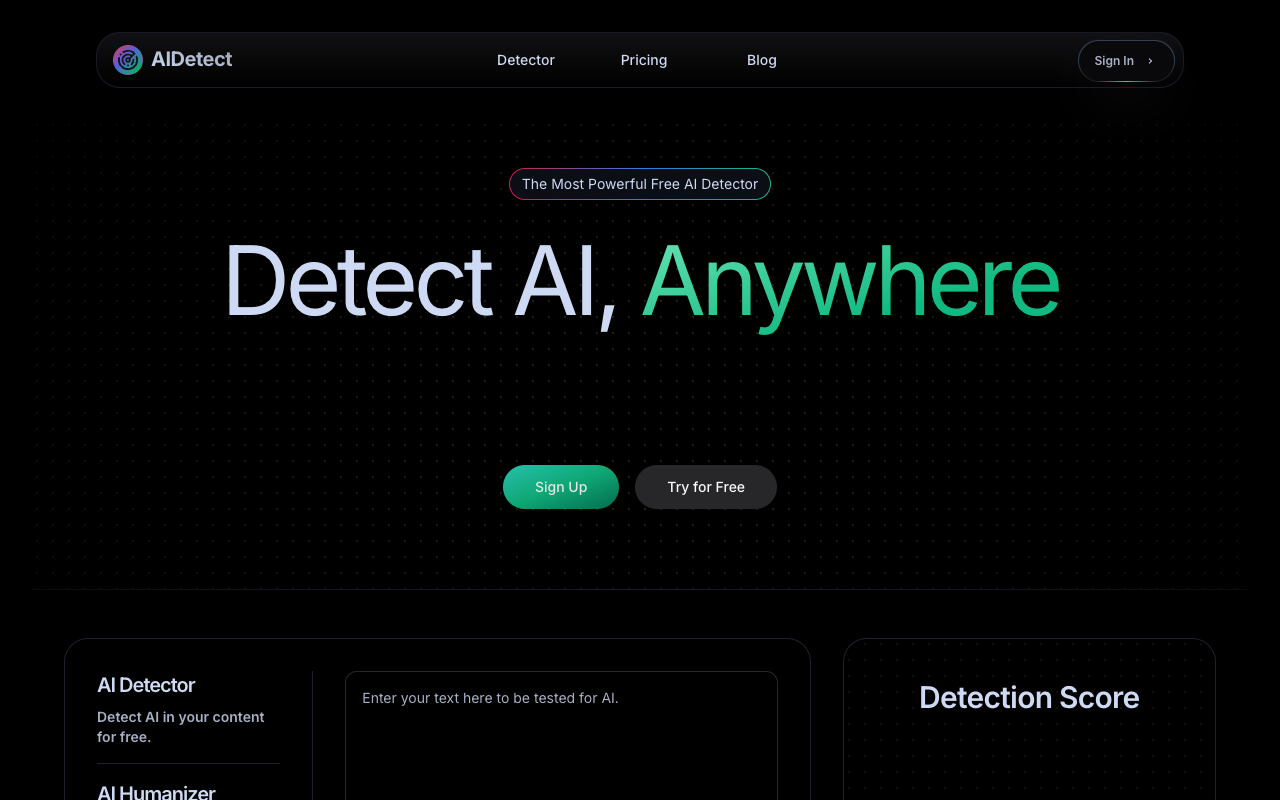
Task: Click the AIDetect radar logo icon
Action: tap(128, 60)
